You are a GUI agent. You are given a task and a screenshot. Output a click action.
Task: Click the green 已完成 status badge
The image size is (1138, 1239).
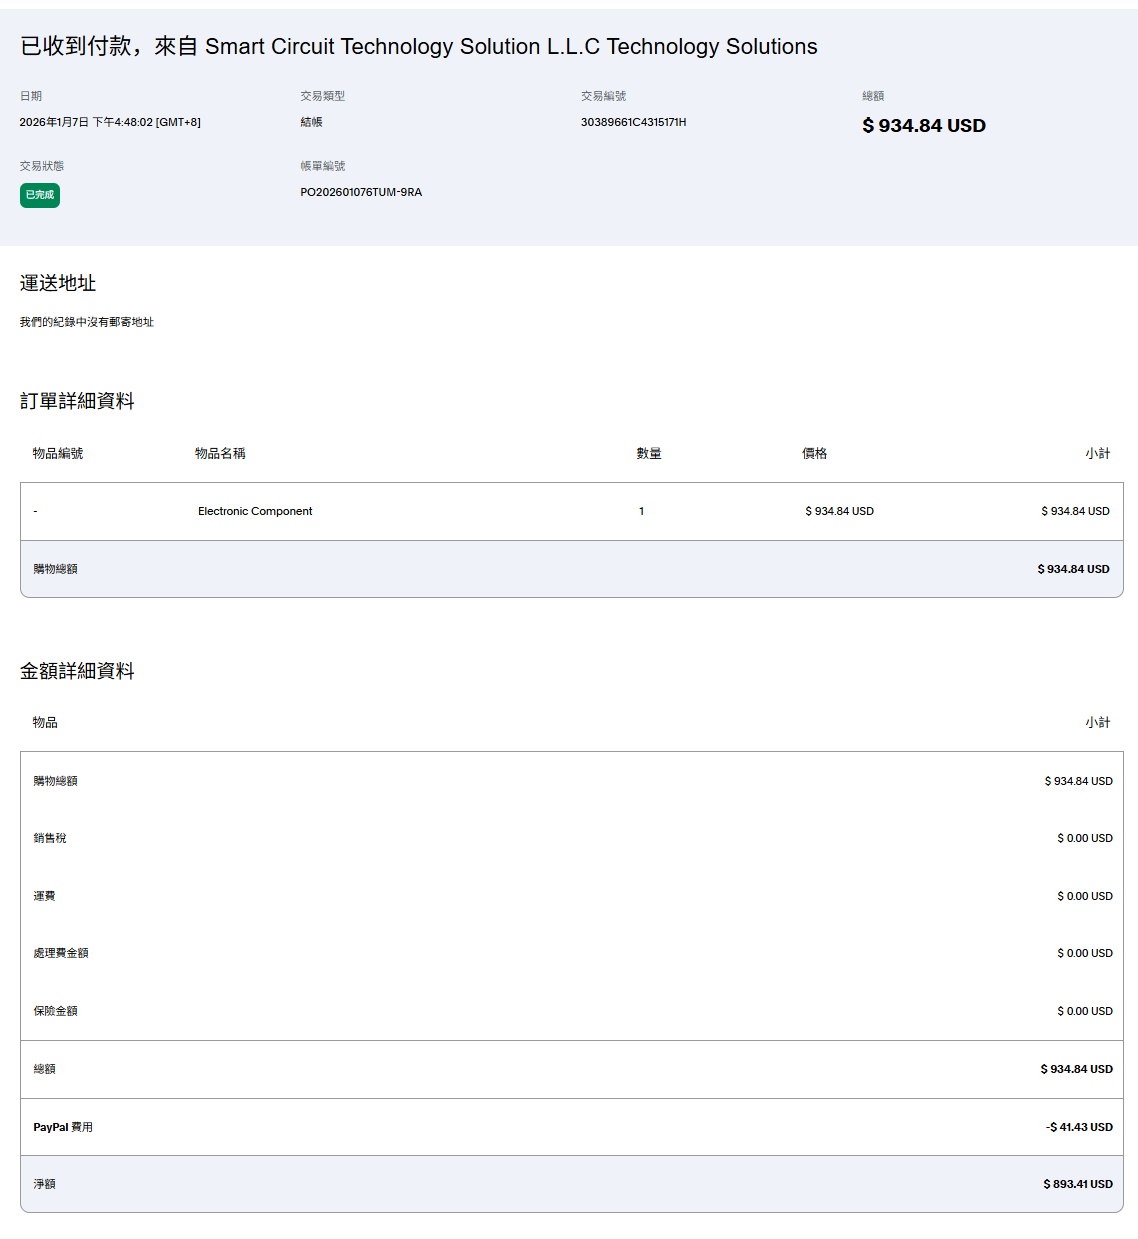tap(40, 195)
